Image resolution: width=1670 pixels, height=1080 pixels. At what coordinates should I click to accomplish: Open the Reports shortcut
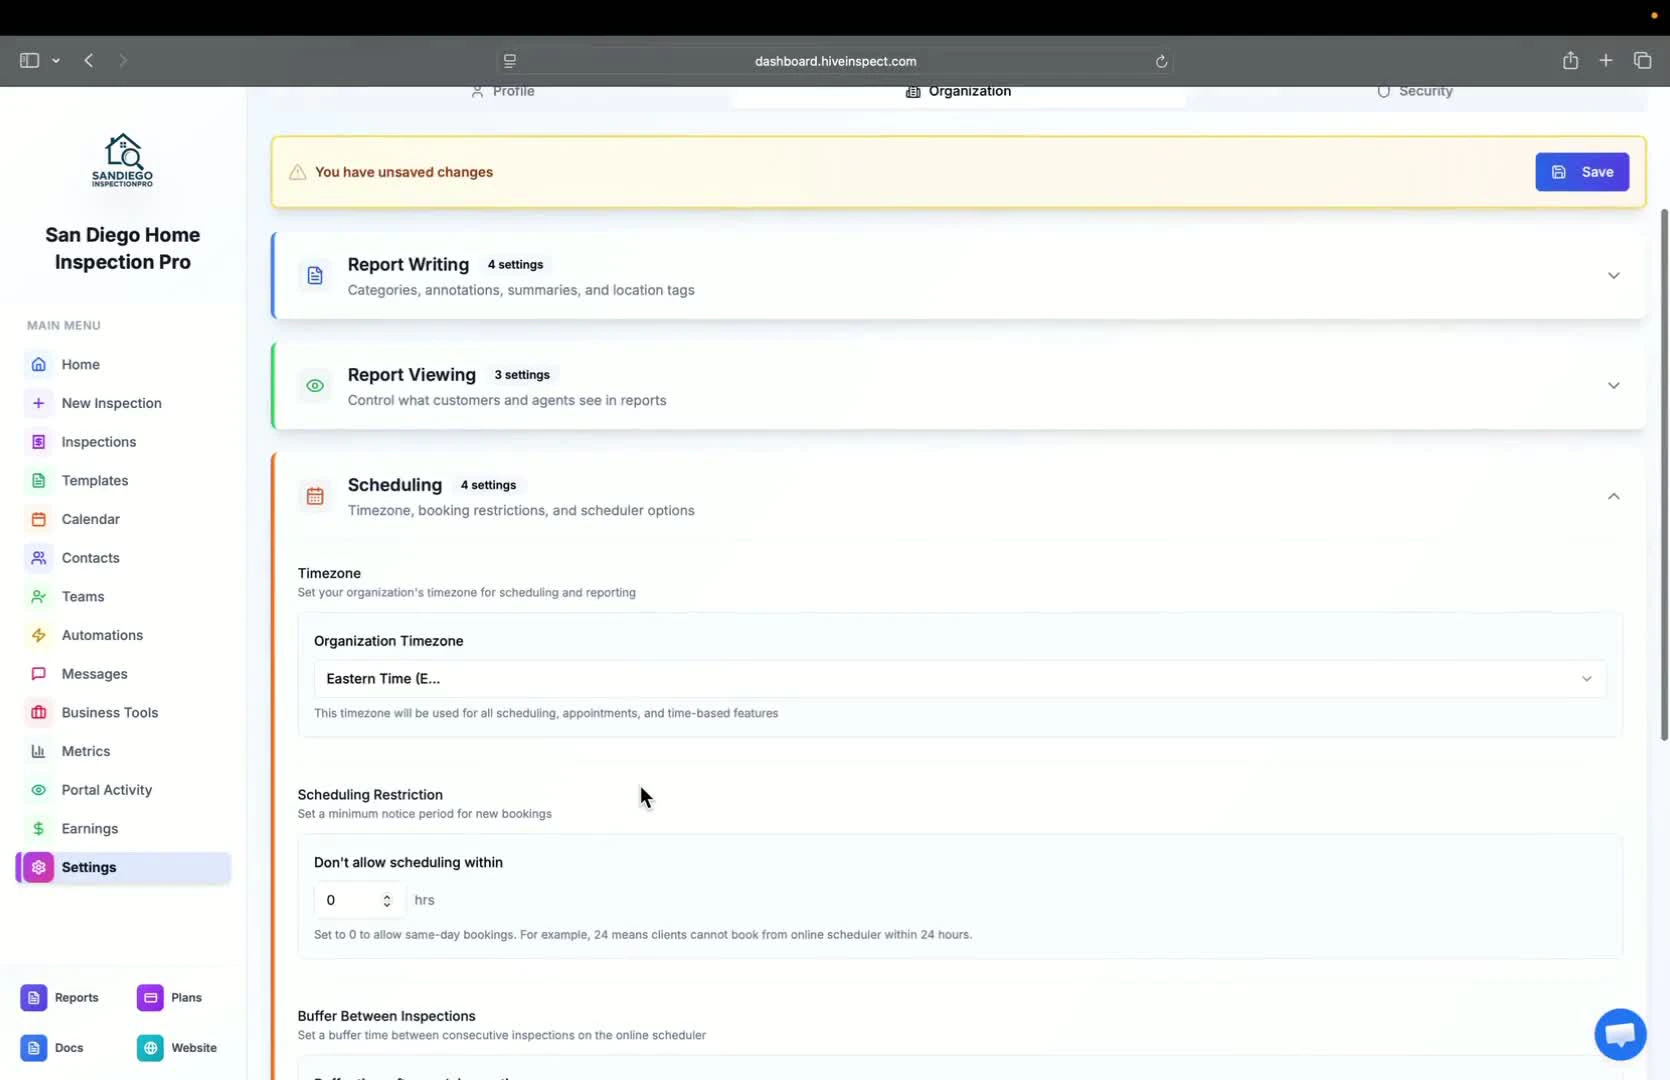pyautogui.click(x=59, y=997)
